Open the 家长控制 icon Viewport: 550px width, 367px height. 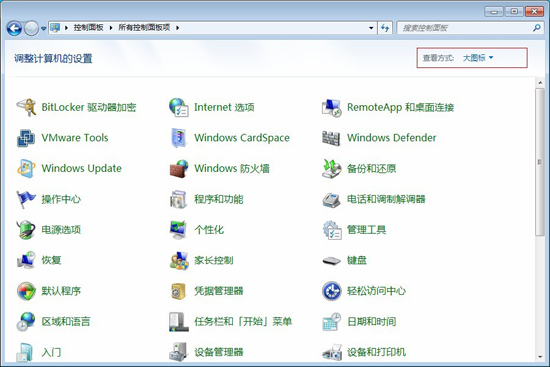tap(179, 260)
